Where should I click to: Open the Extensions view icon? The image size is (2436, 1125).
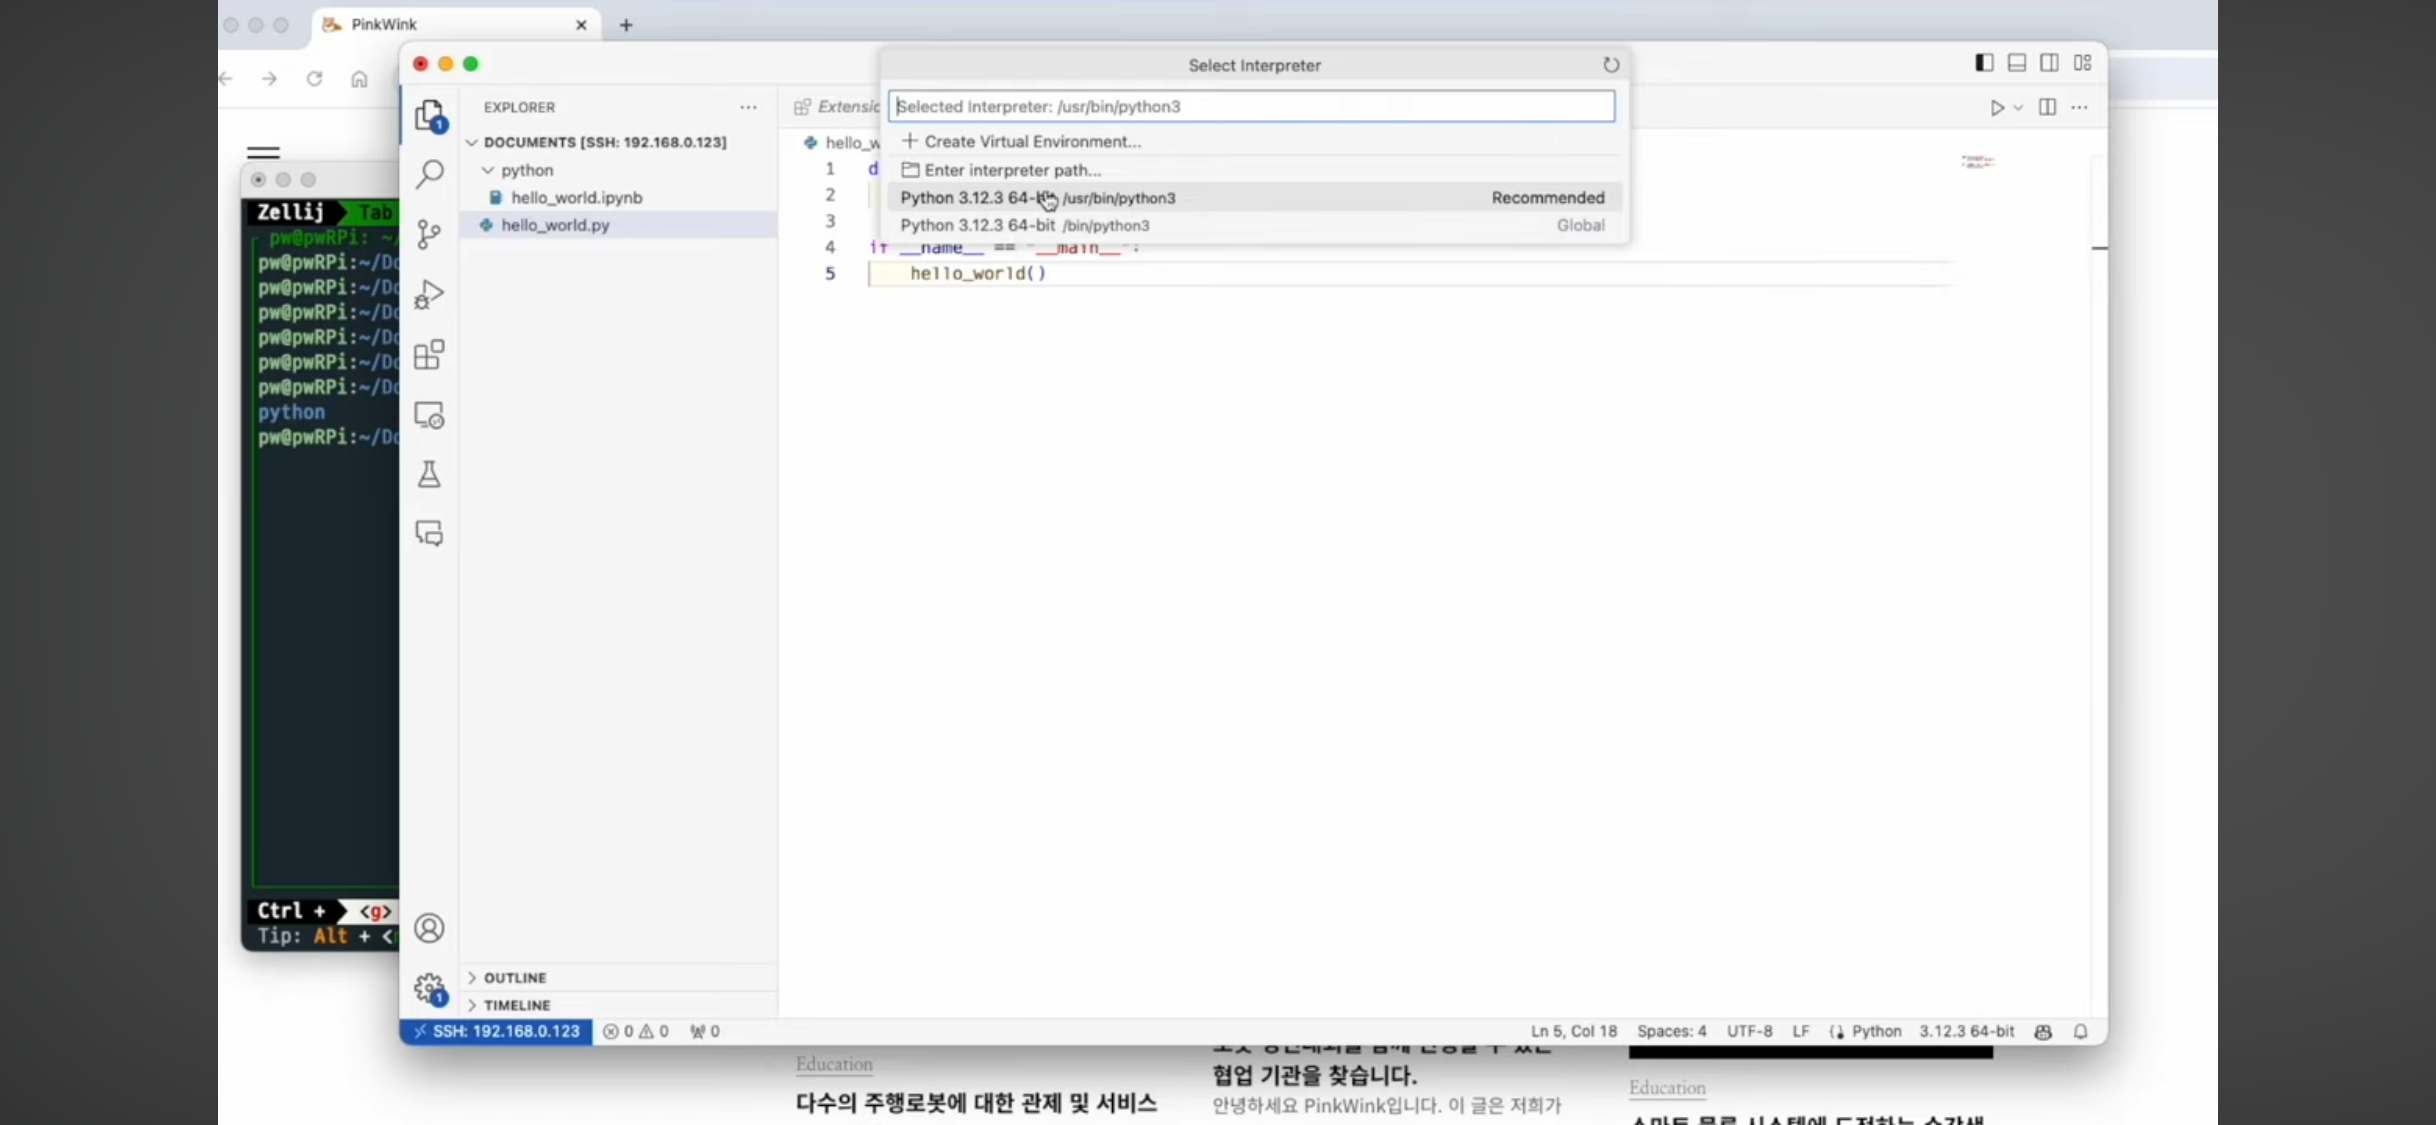(x=429, y=355)
